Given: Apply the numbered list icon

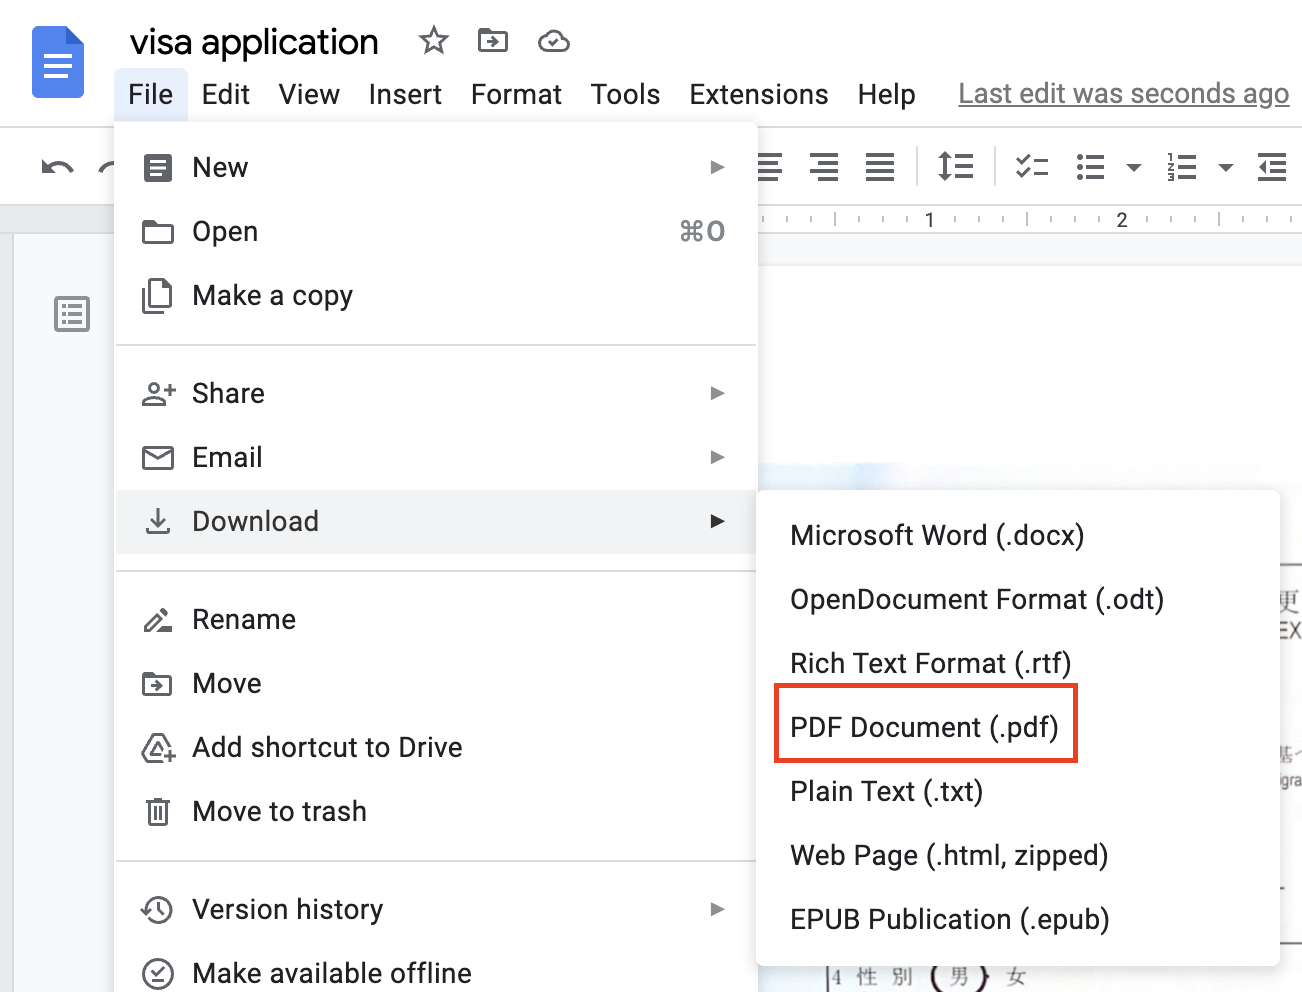Looking at the screenshot, I should [1182, 167].
